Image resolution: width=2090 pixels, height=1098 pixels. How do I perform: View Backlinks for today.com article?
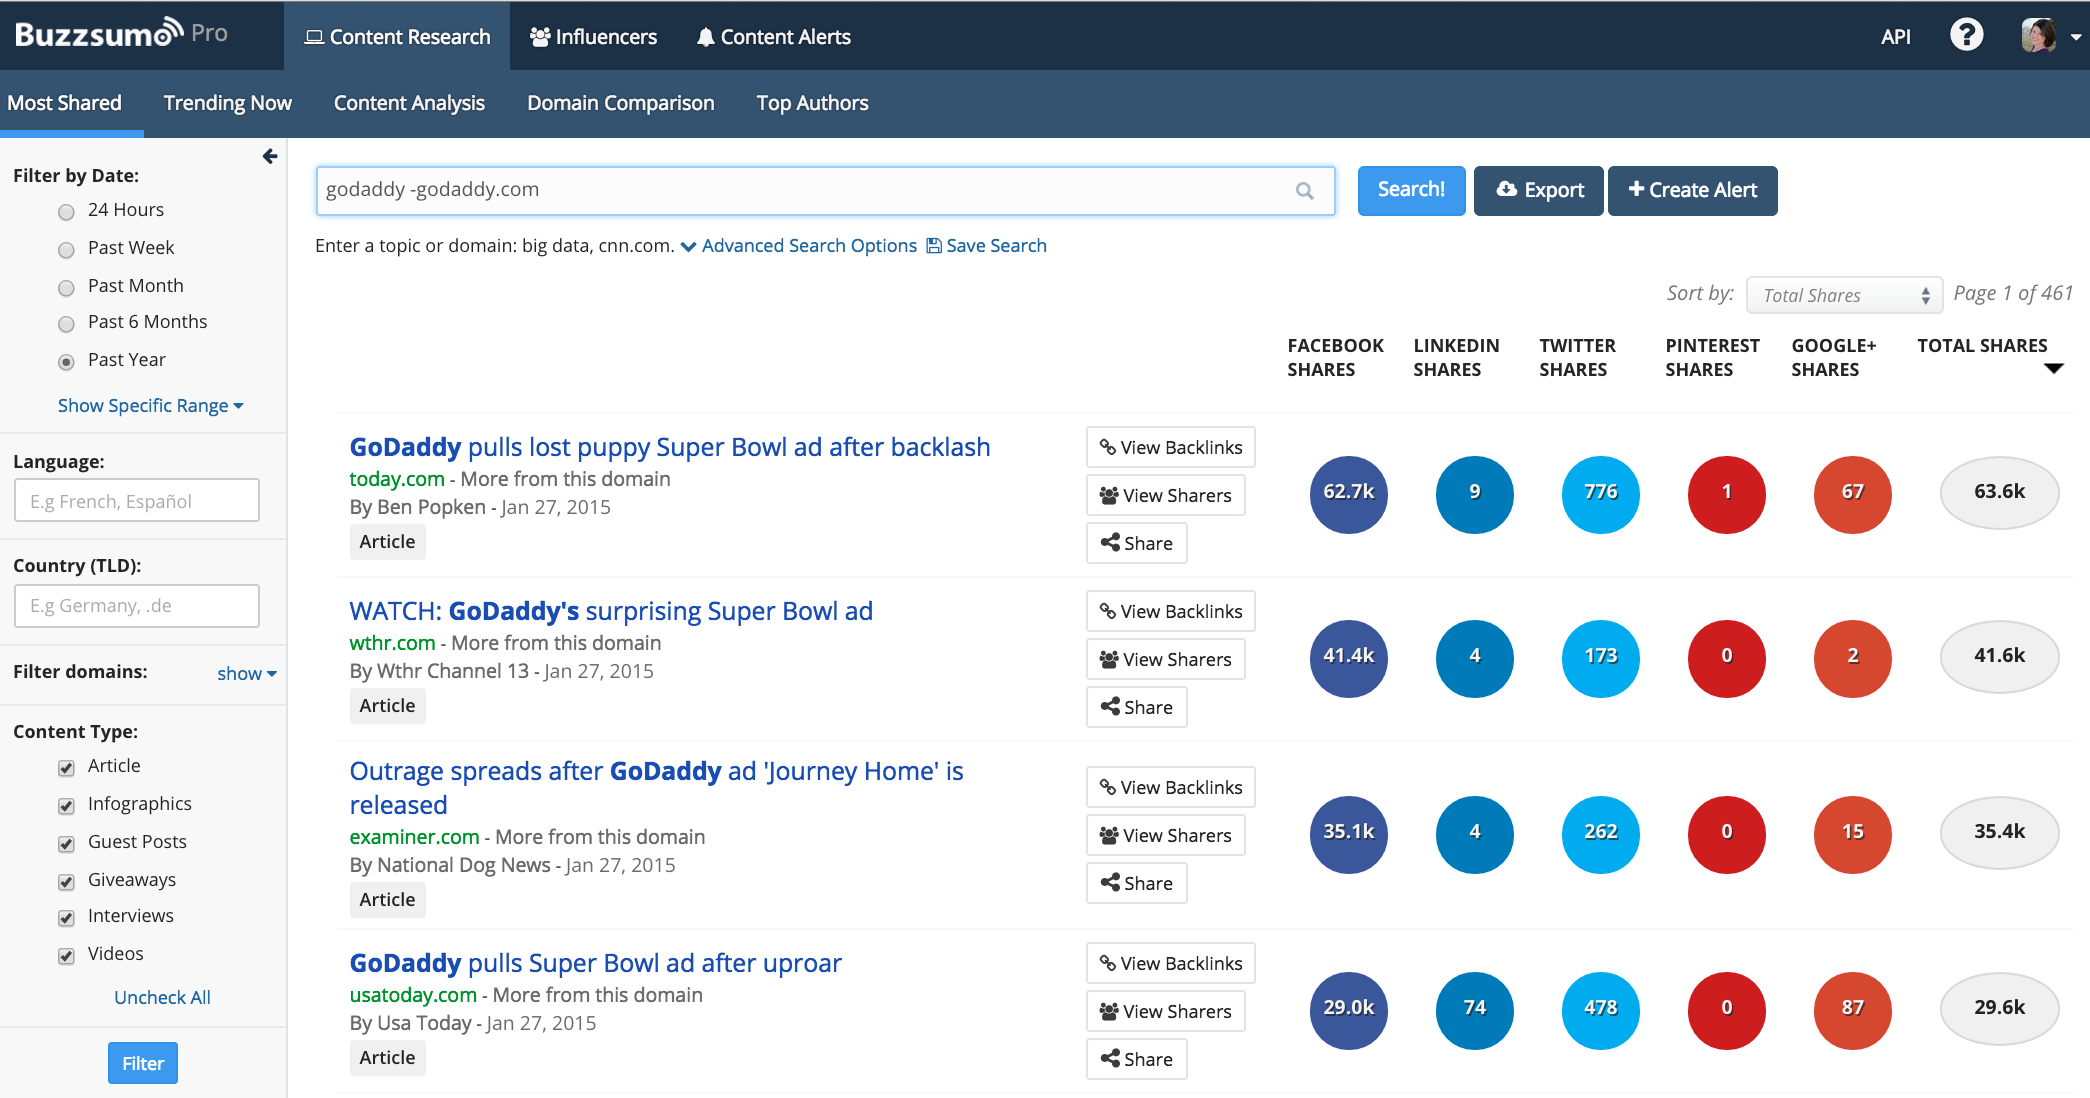click(x=1170, y=447)
